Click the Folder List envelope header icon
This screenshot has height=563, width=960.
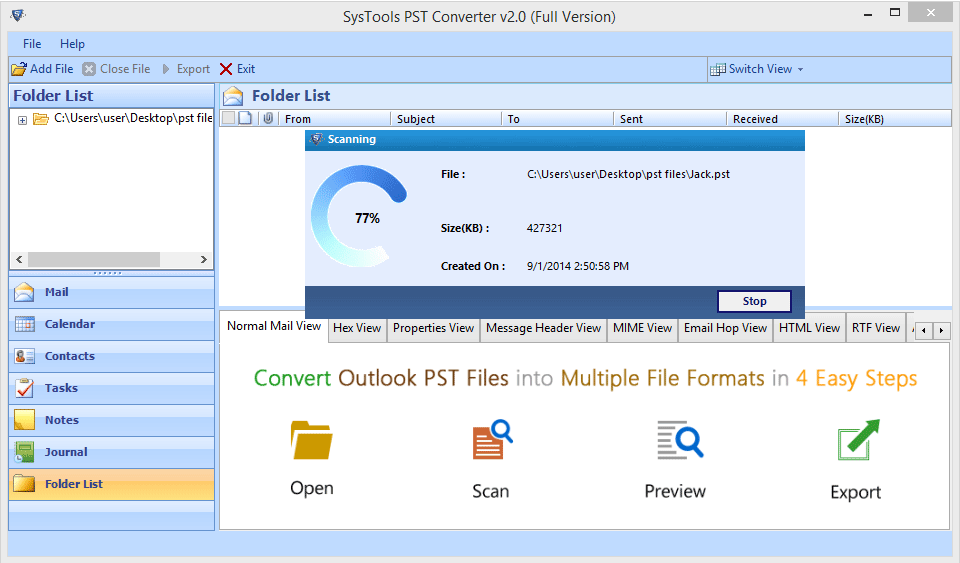coord(233,96)
